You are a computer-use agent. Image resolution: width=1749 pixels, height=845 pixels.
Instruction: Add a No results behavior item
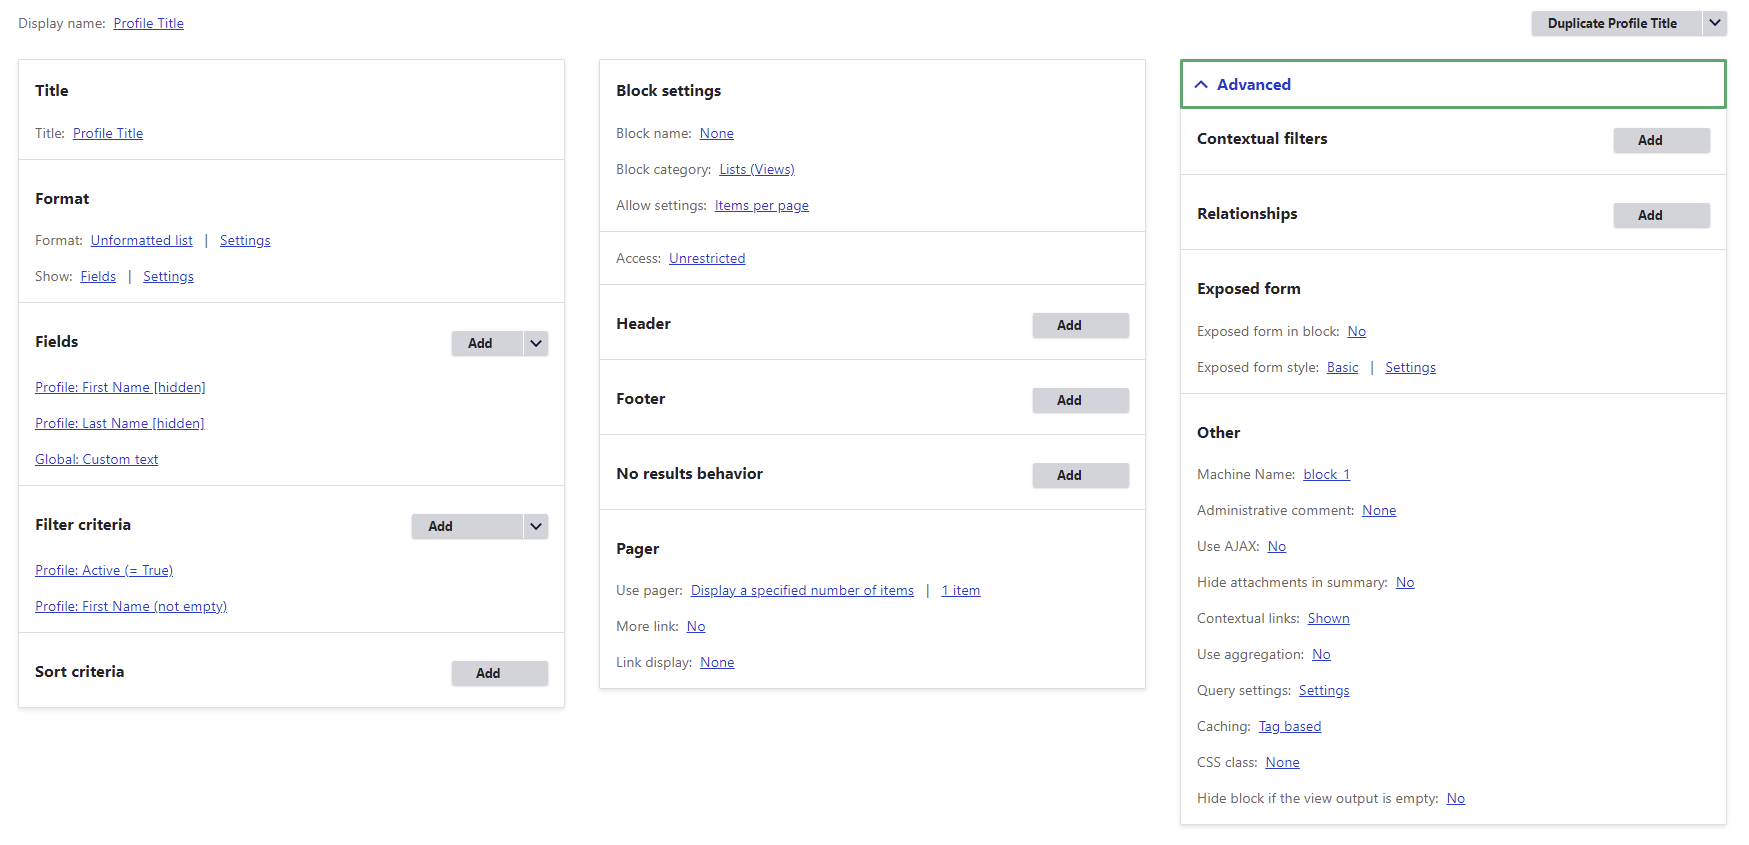pos(1081,475)
